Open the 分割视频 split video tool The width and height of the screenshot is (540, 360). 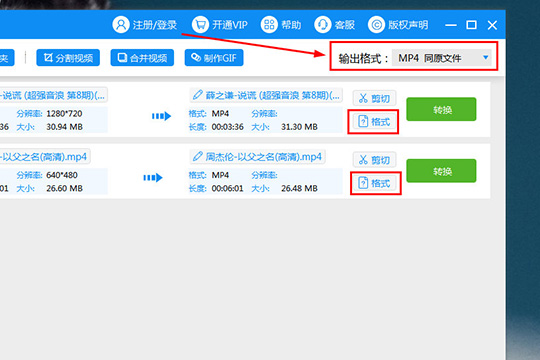68,58
